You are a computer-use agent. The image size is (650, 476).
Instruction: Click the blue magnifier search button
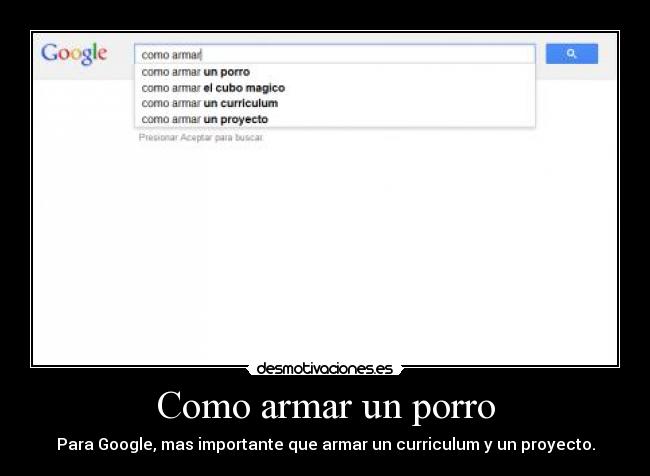click(572, 54)
